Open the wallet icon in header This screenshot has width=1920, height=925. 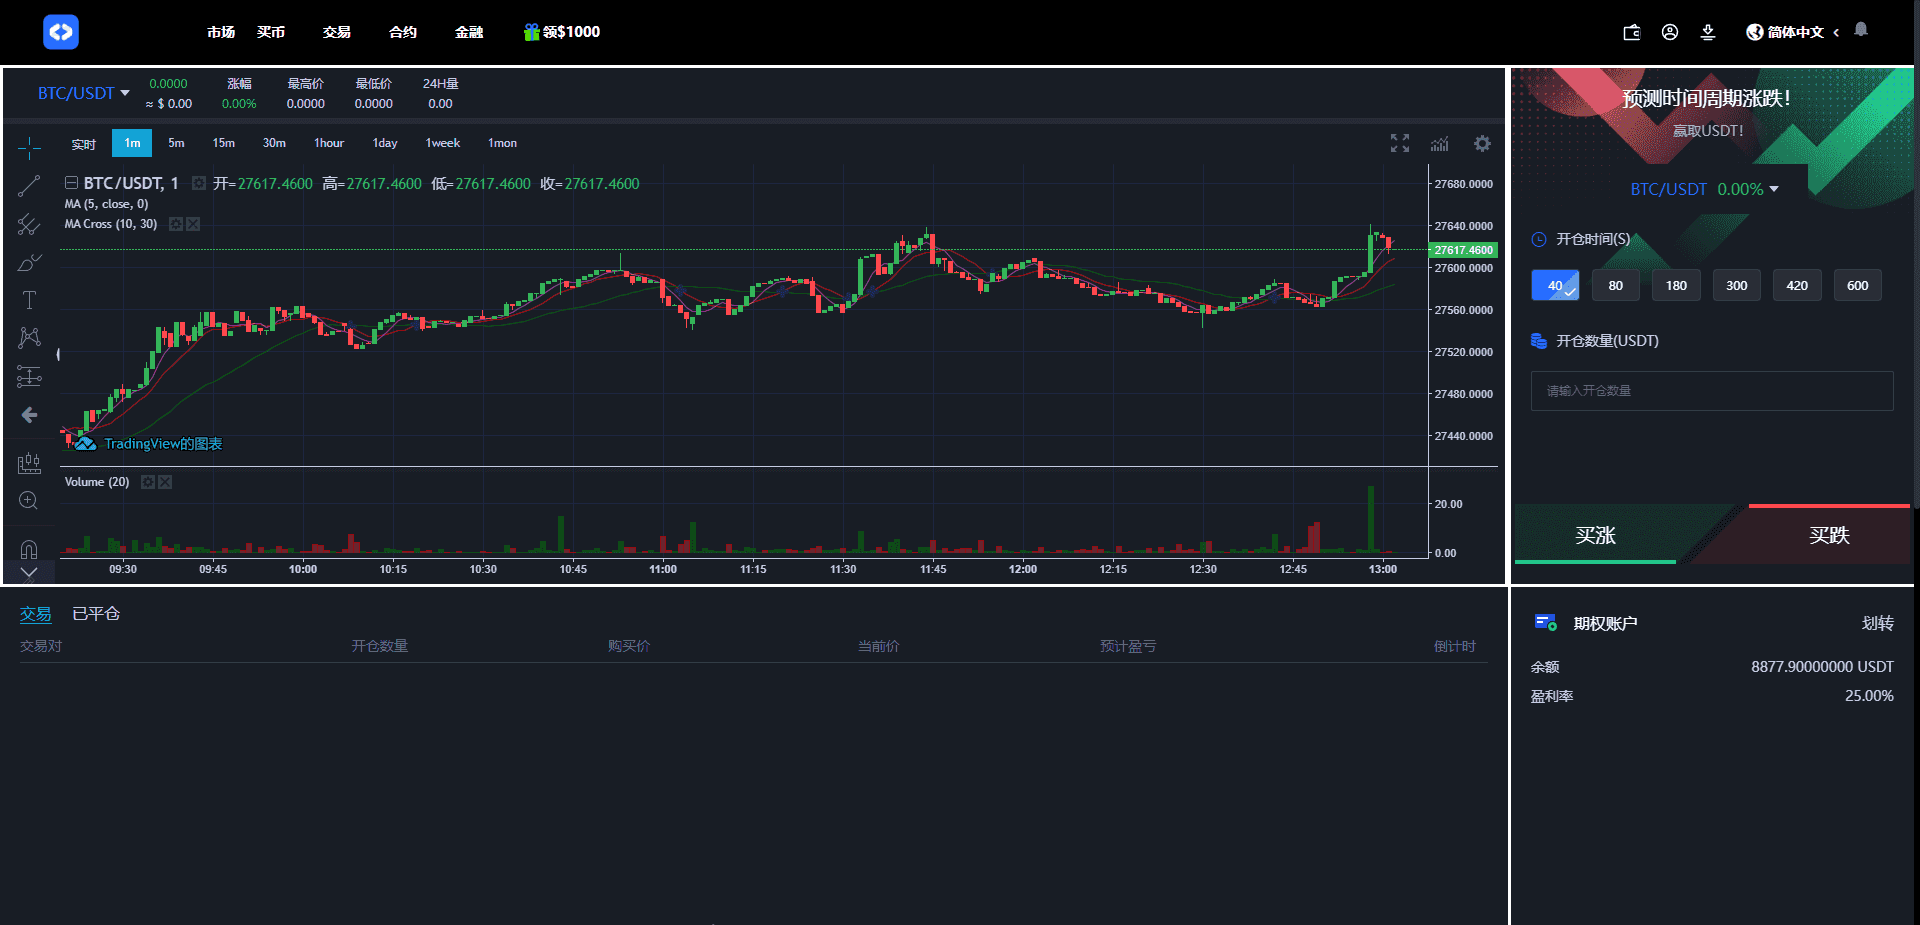click(1631, 32)
